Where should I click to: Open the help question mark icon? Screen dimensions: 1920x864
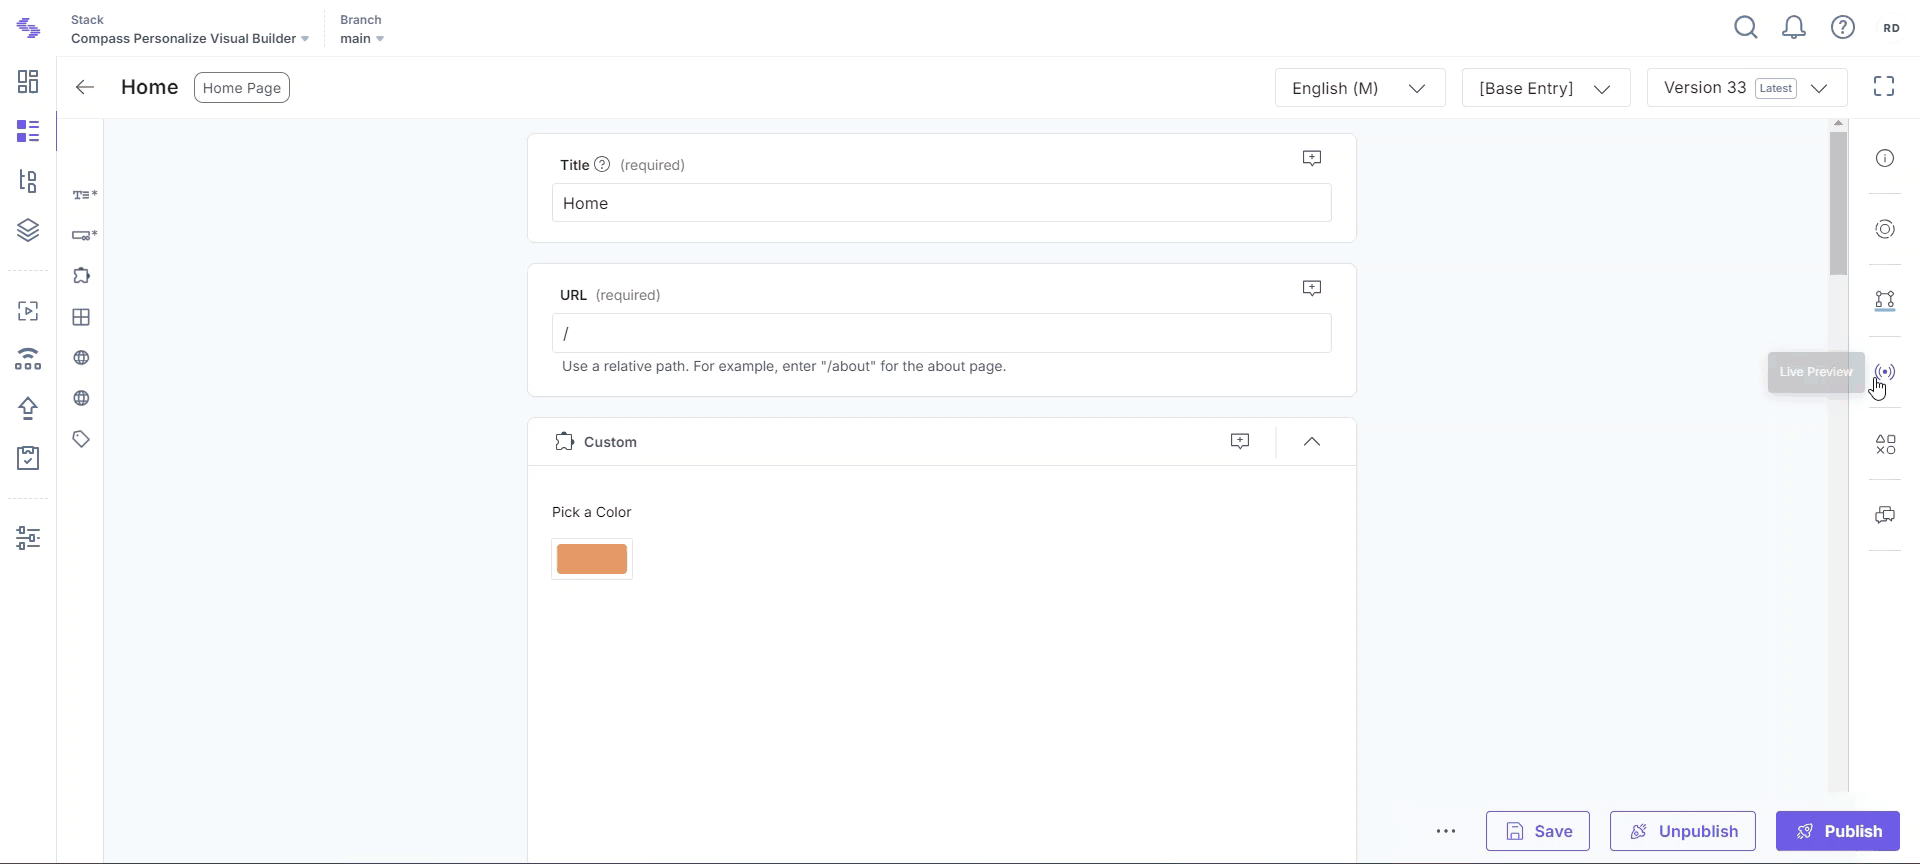pos(1843,28)
